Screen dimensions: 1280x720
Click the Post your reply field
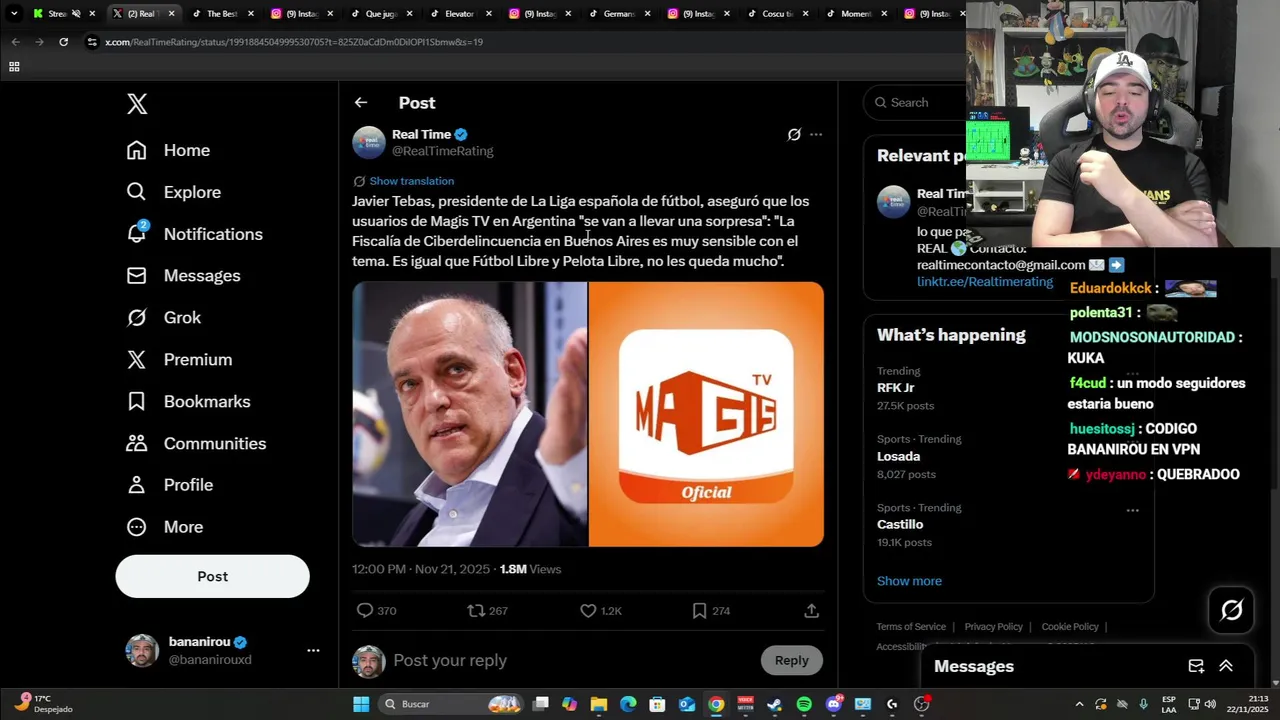(570, 660)
